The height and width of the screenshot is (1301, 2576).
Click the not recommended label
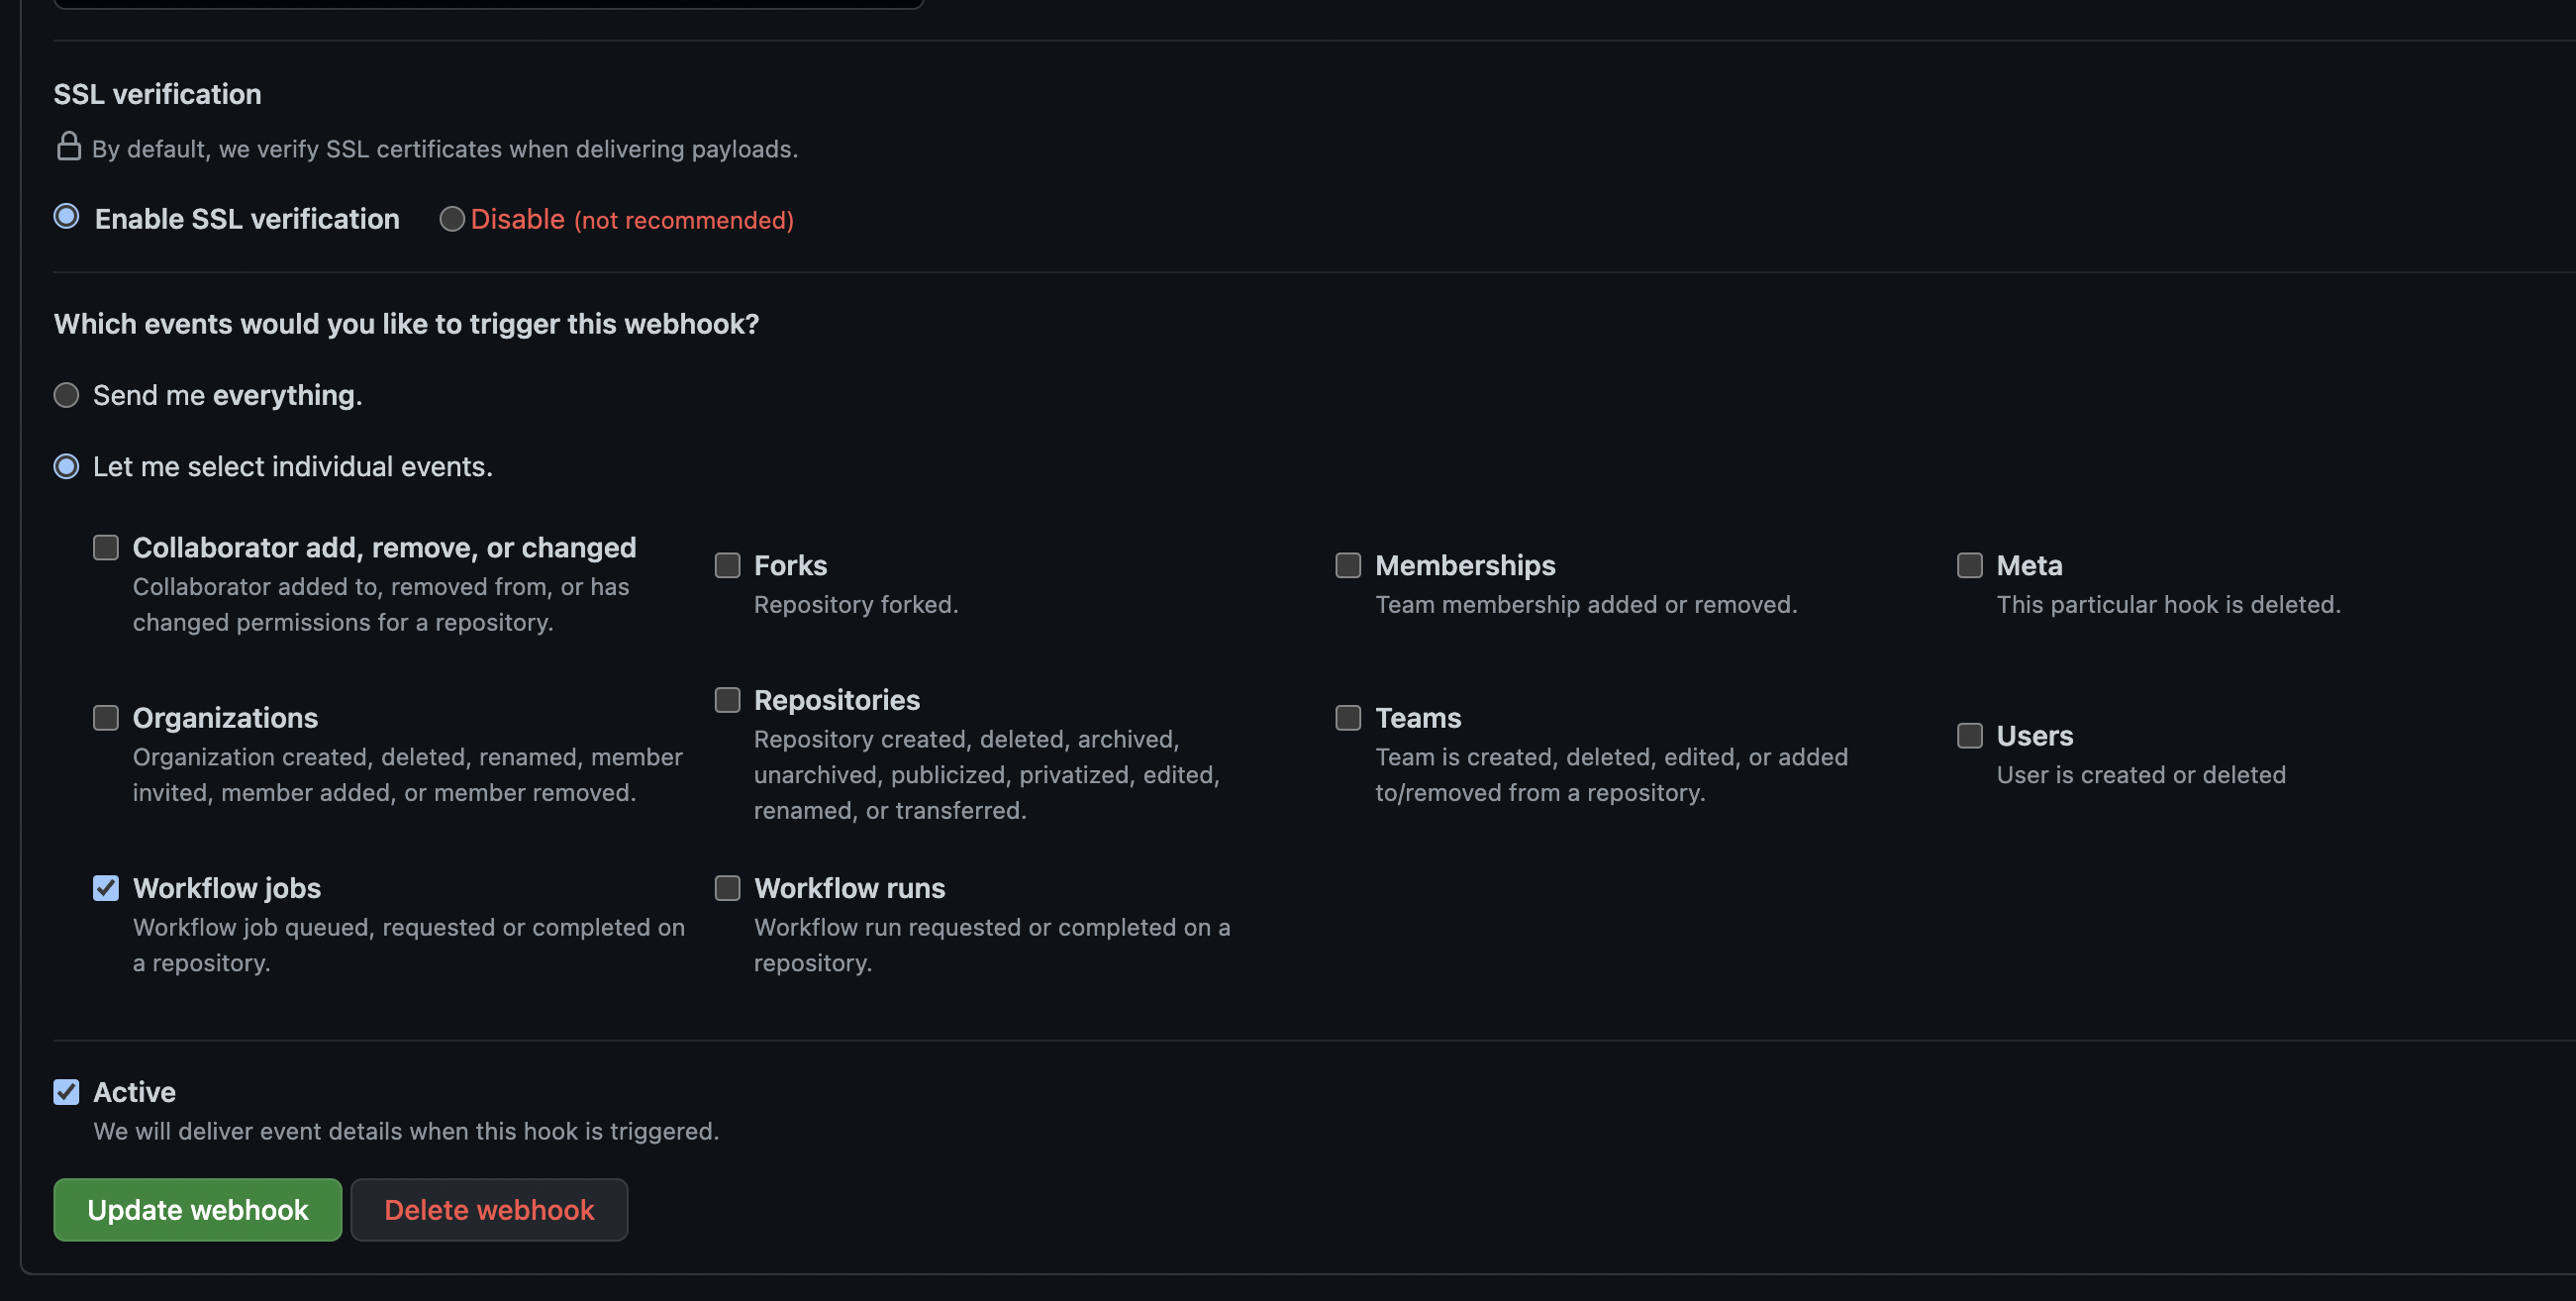[683, 220]
